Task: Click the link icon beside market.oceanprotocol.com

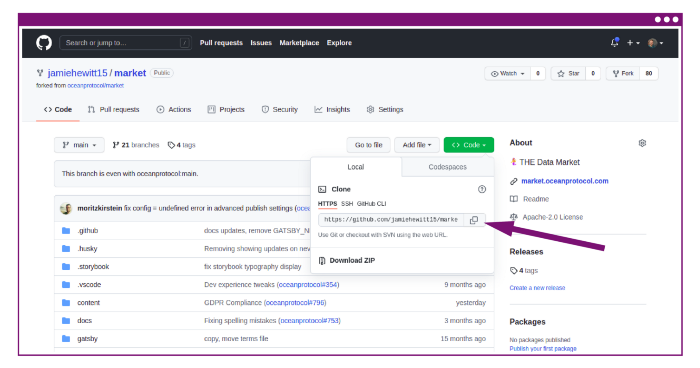Action: (x=514, y=181)
